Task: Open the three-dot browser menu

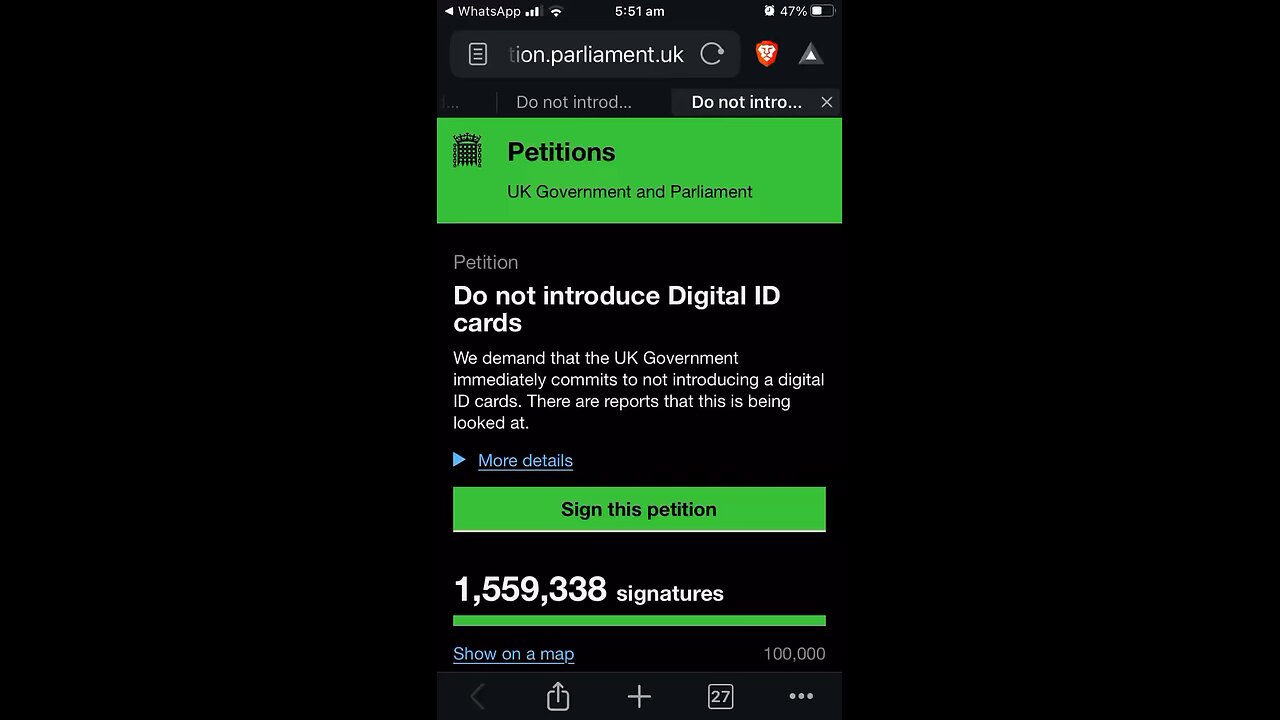Action: [801, 697]
